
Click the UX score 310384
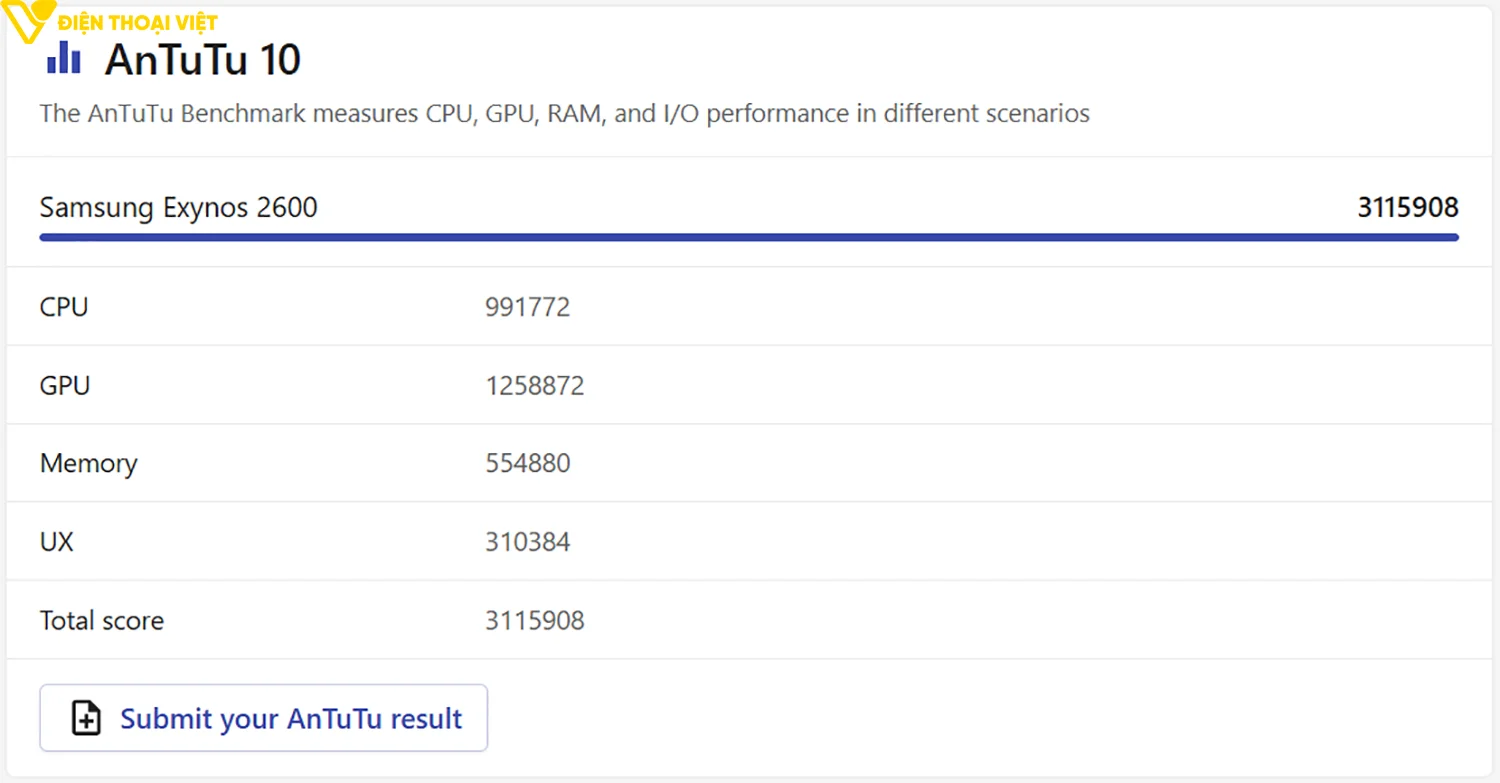click(x=527, y=542)
